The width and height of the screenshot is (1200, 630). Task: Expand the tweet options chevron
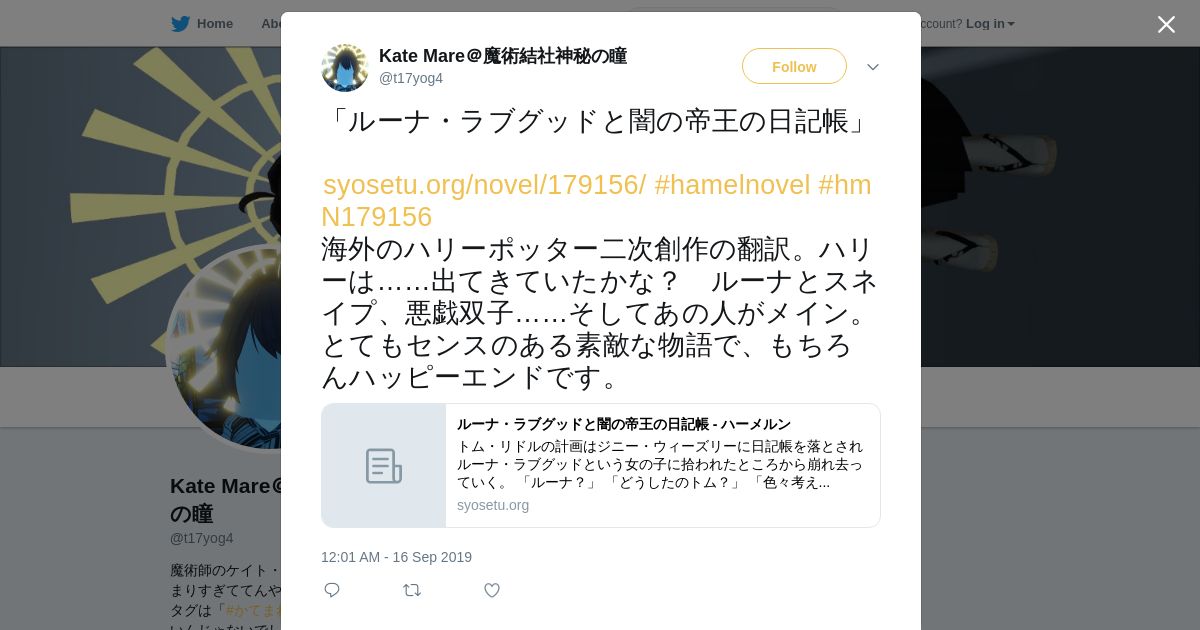[x=873, y=67]
